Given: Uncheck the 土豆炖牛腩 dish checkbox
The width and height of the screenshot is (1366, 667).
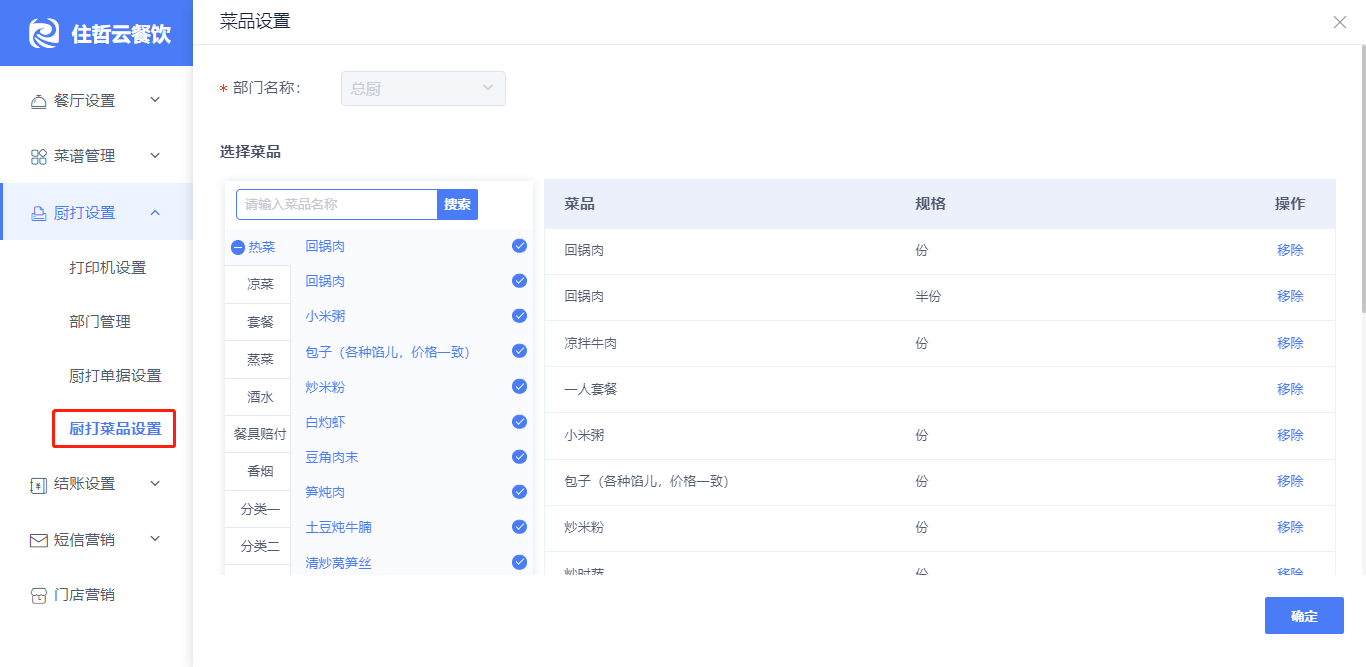Looking at the screenshot, I should click(519, 527).
